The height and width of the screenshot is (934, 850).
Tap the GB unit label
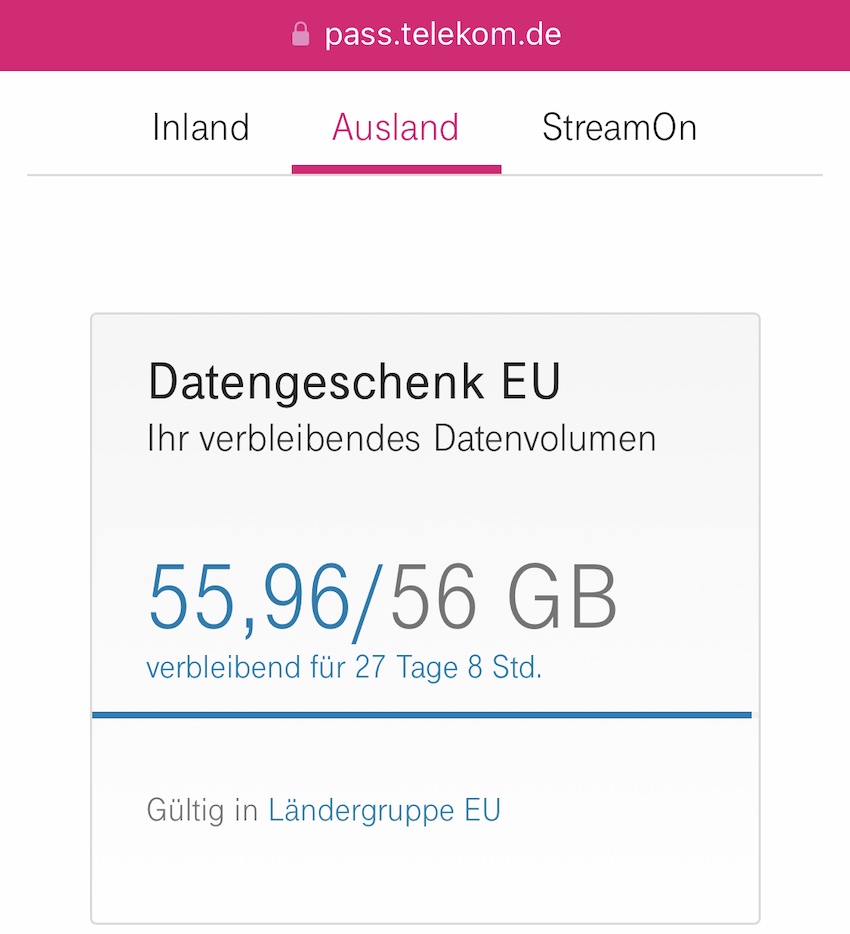click(562, 597)
